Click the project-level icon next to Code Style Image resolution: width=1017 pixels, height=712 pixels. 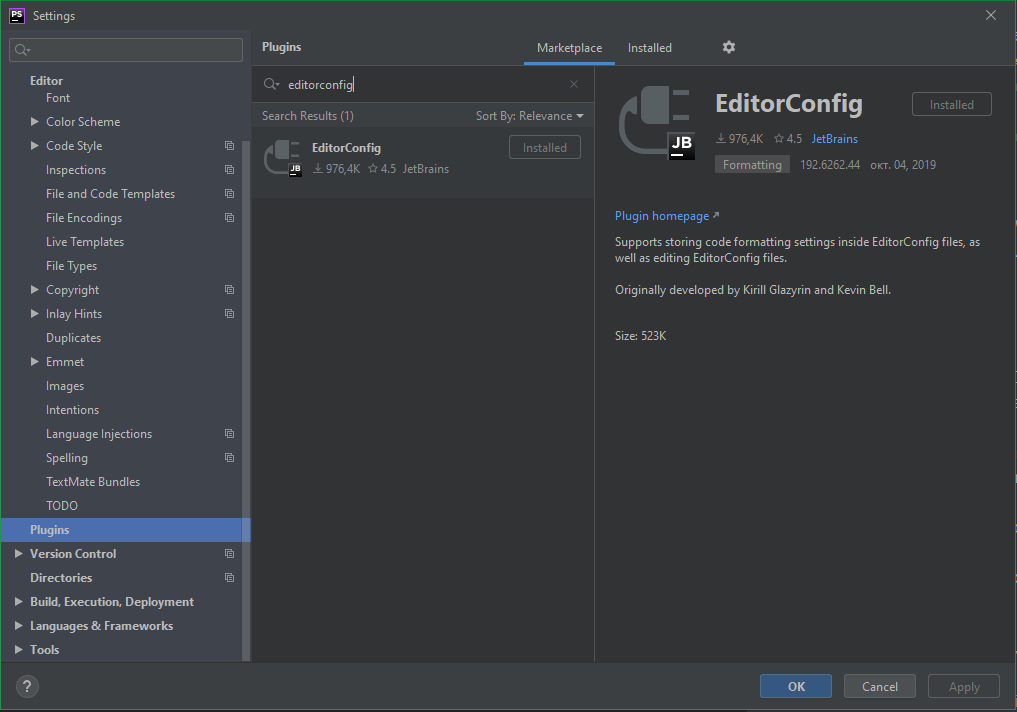tap(230, 146)
